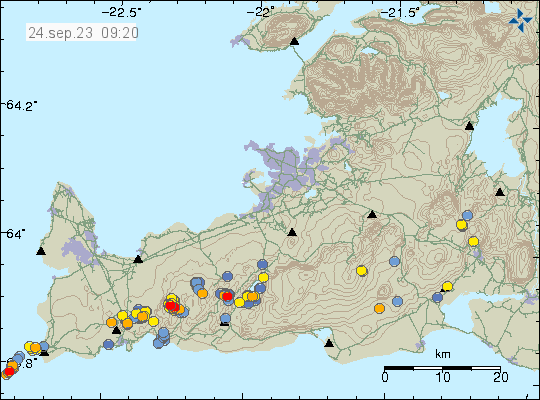Select the black triangle station beside the large lake
The width and height of the screenshot is (540, 400).
(469, 126)
